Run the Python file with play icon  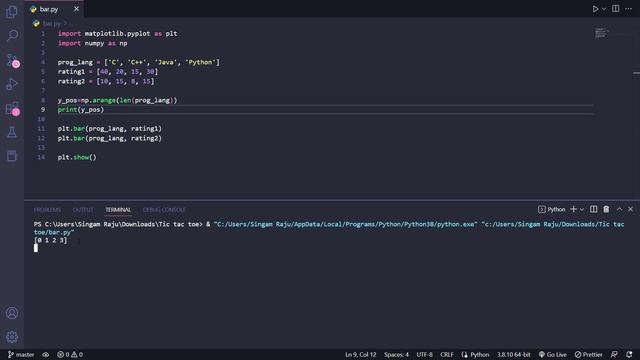(x=595, y=9)
